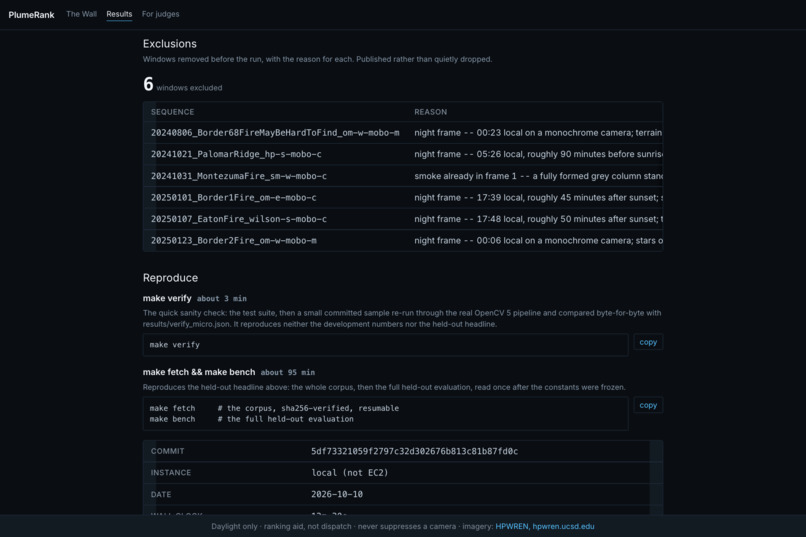Copy the make verify command
This screenshot has width=806, height=537.
[x=648, y=342]
